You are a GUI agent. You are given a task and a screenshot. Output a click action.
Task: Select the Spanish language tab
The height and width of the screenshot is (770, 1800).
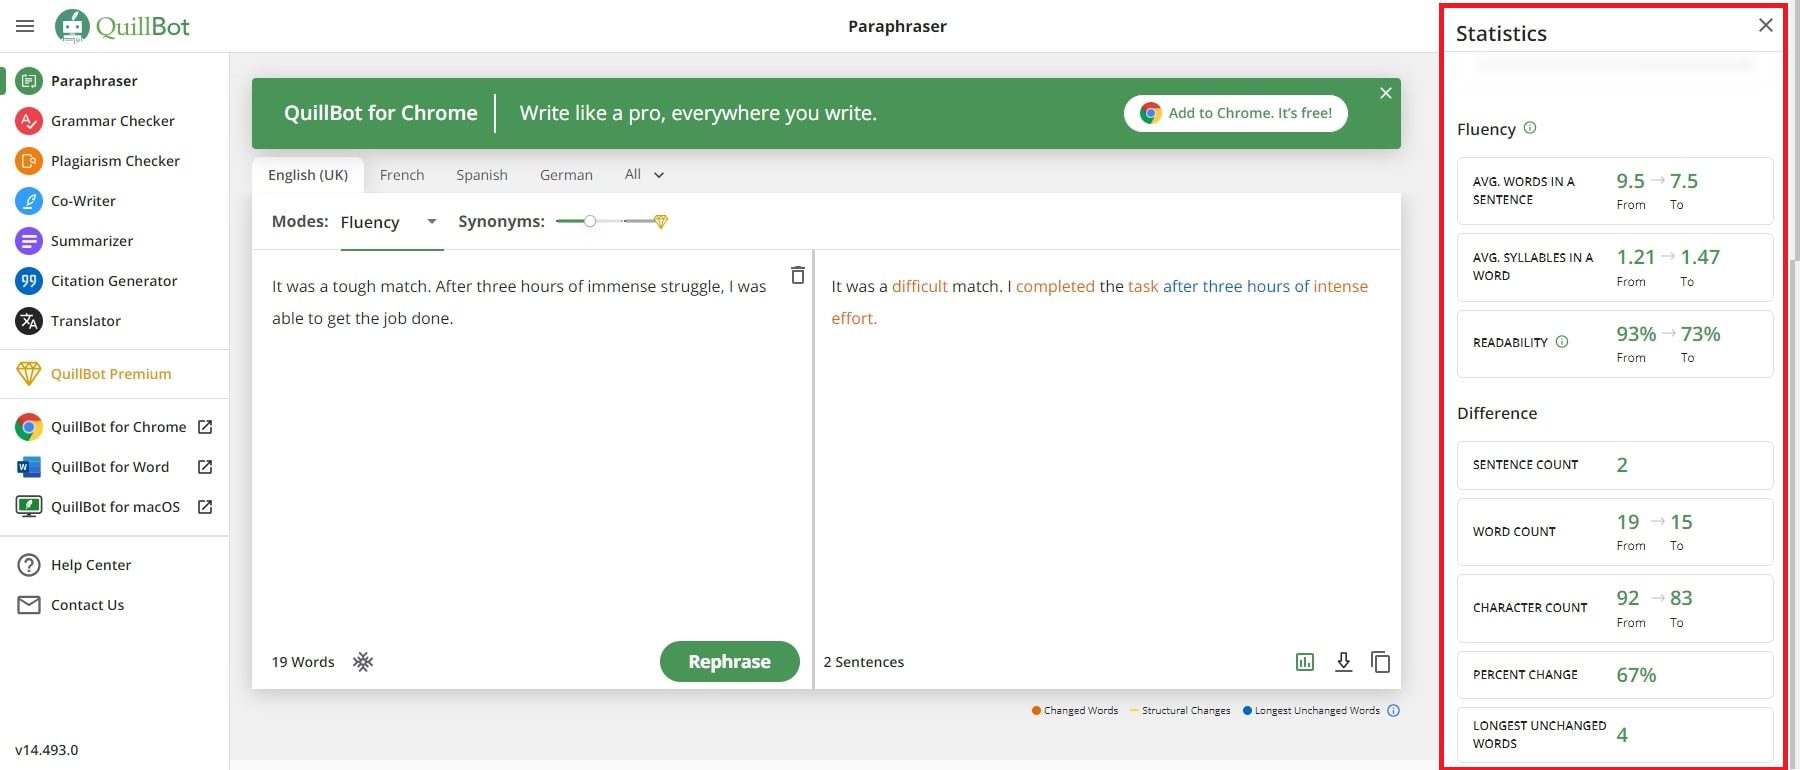(482, 175)
